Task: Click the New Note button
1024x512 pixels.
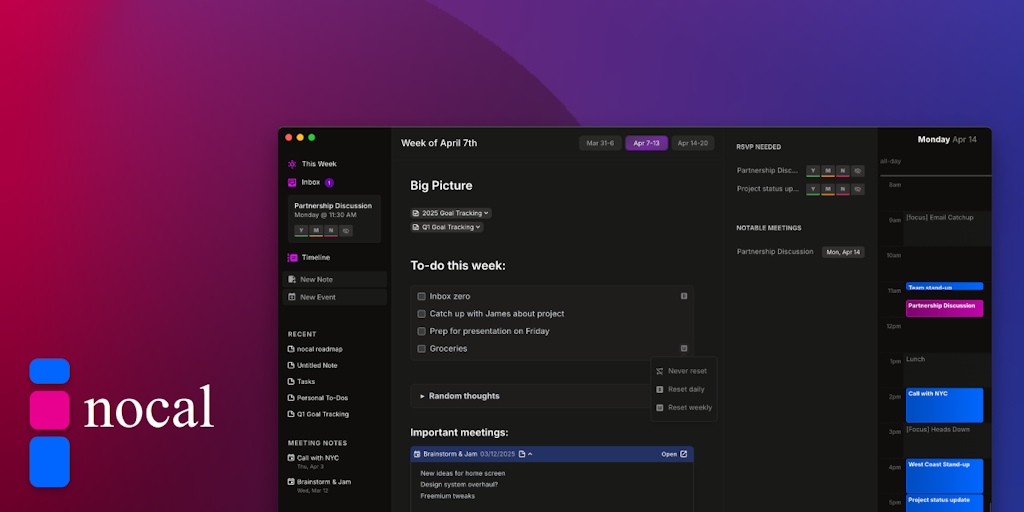Action: (x=335, y=279)
